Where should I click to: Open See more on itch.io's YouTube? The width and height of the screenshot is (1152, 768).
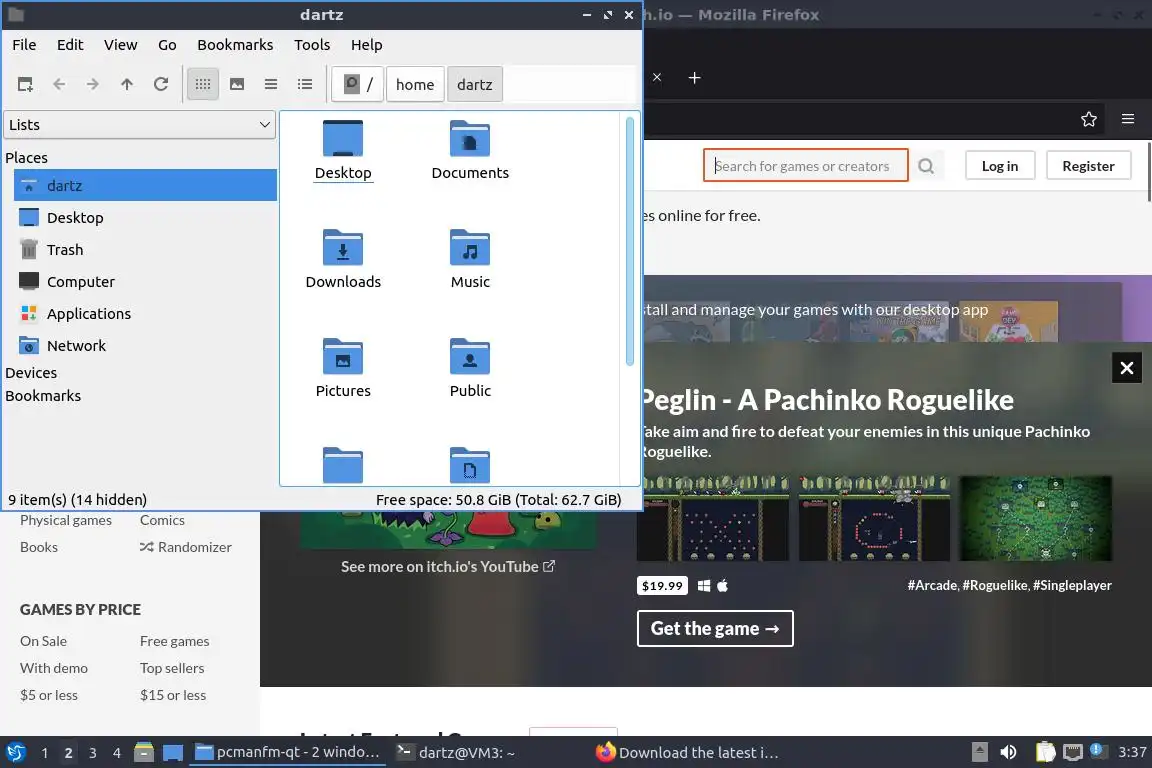[x=447, y=567]
